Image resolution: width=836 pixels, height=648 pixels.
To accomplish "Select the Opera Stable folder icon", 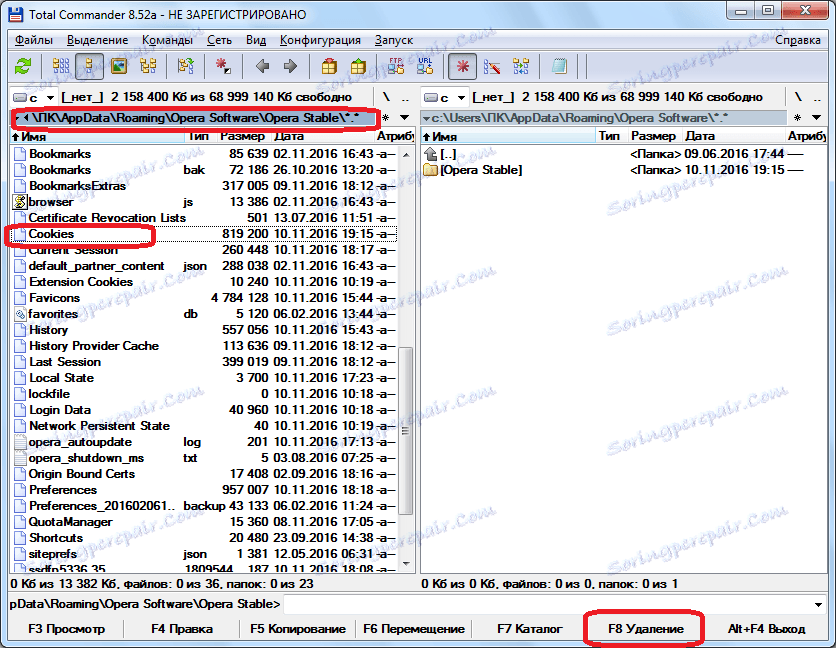I will 431,170.
